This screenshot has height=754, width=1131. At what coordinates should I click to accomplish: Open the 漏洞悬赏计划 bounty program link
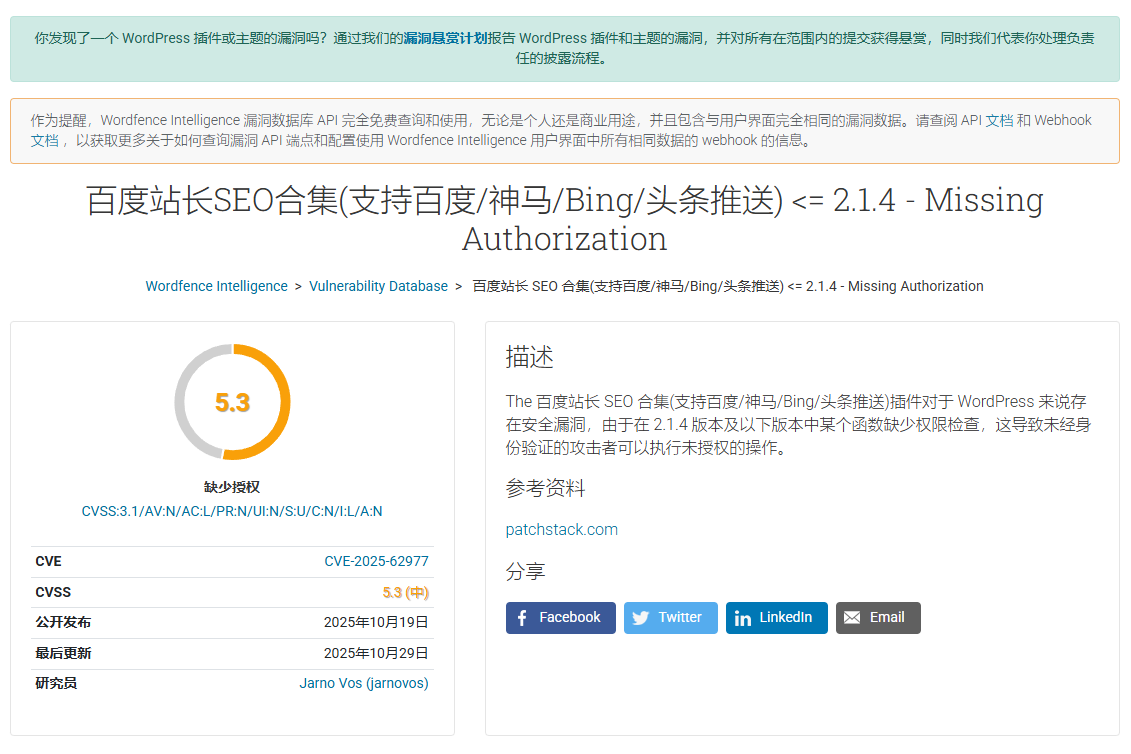point(445,38)
